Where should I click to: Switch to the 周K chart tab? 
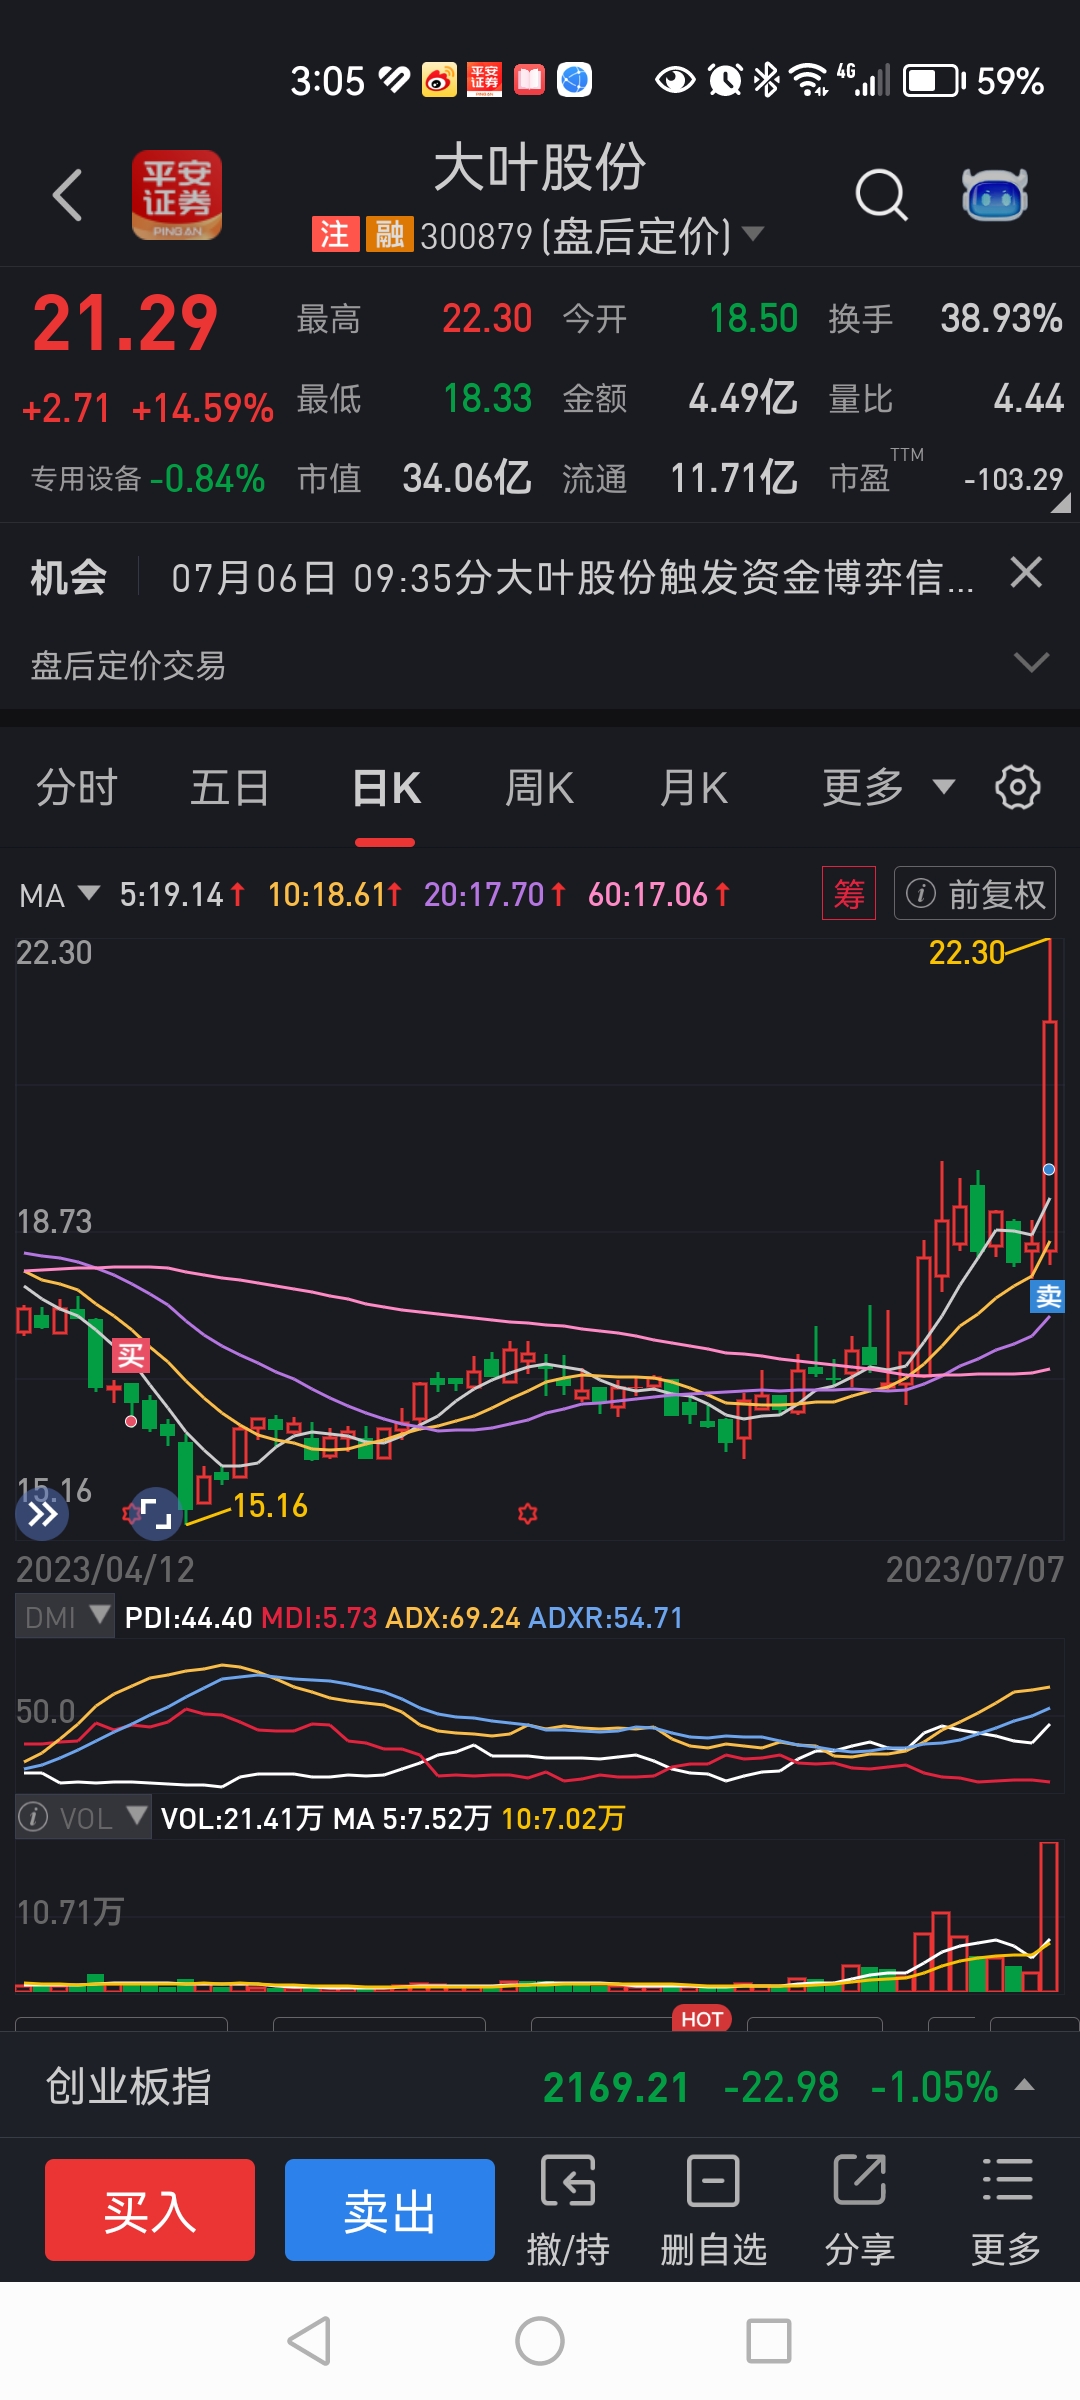[539, 788]
